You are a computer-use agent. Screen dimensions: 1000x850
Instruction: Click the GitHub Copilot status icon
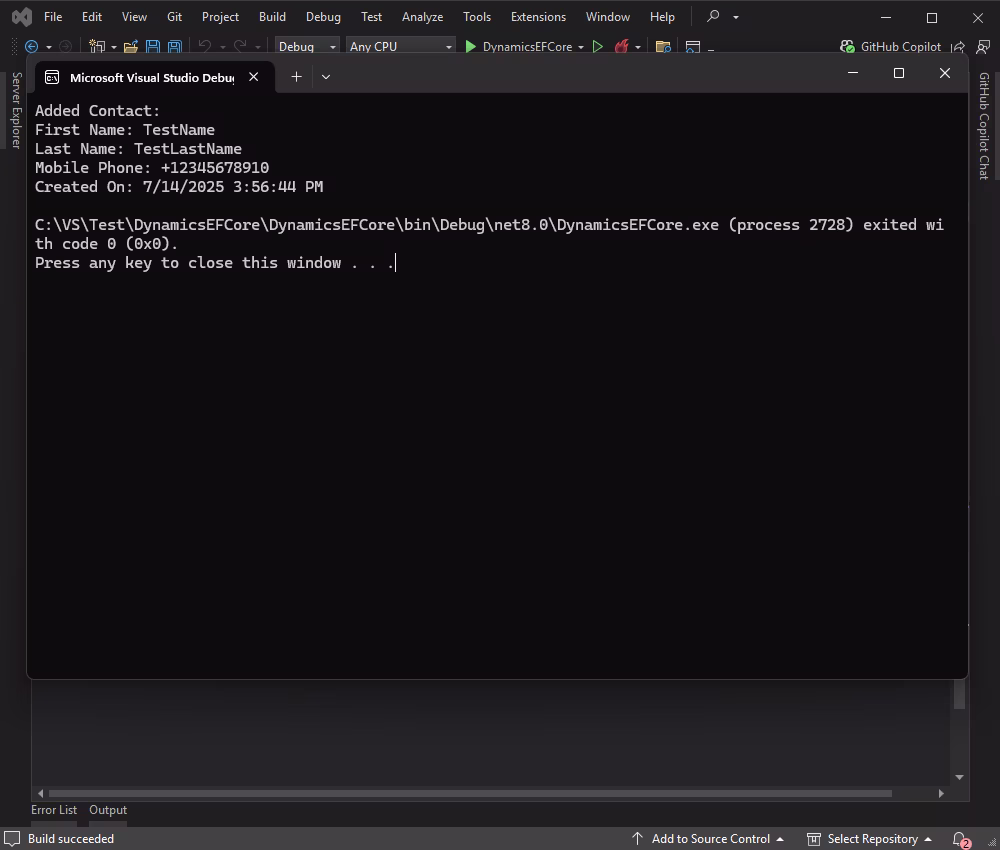pyautogui.click(x=847, y=47)
